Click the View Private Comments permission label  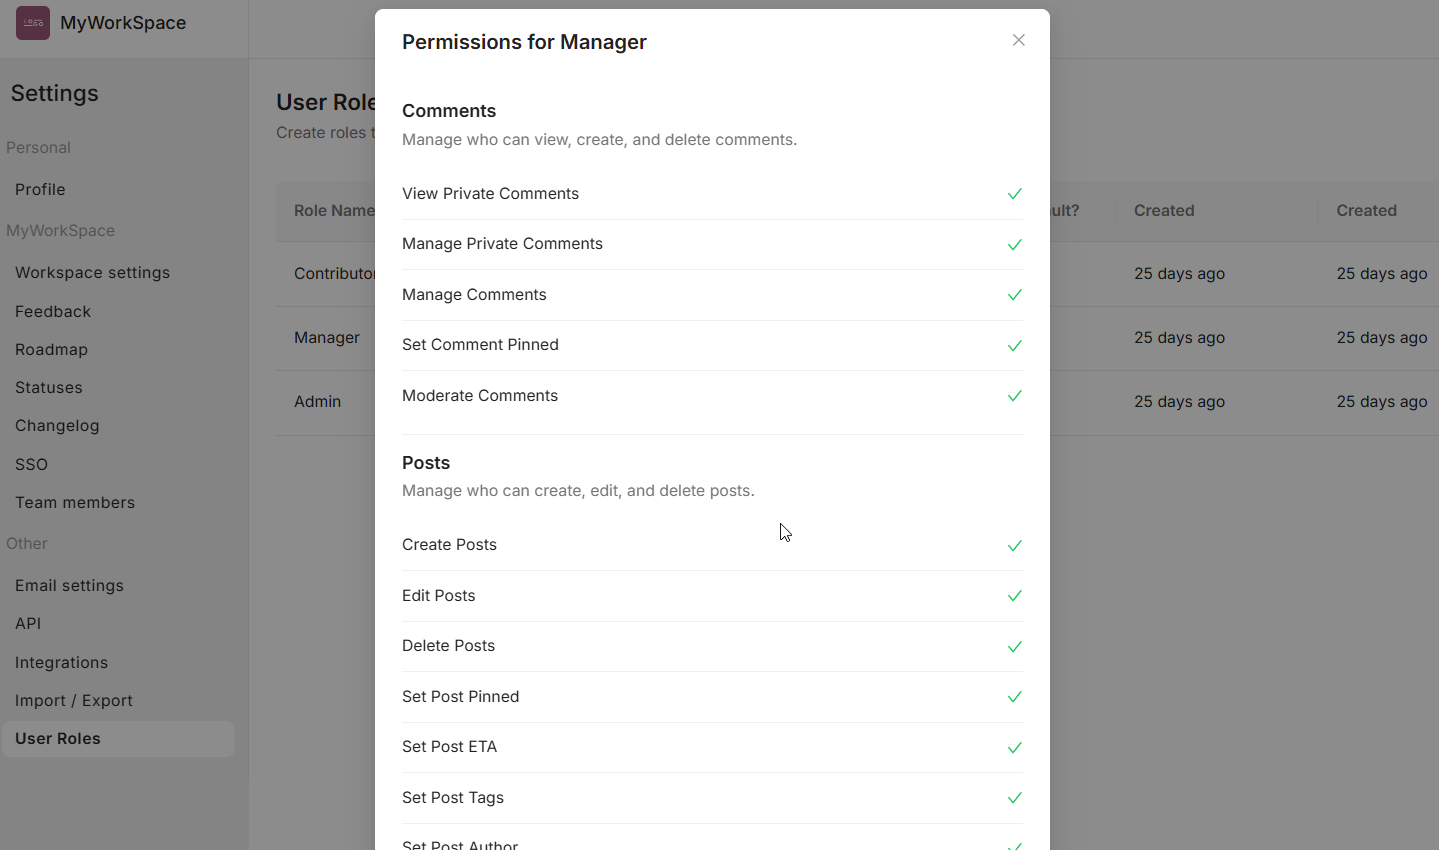pyautogui.click(x=490, y=193)
